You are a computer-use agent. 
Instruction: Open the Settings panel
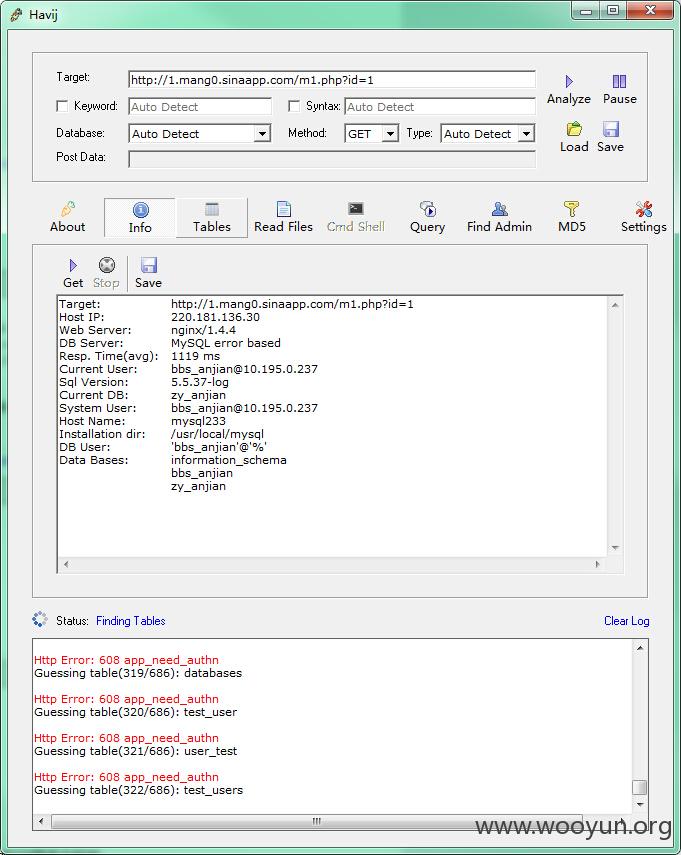click(643, 217)
